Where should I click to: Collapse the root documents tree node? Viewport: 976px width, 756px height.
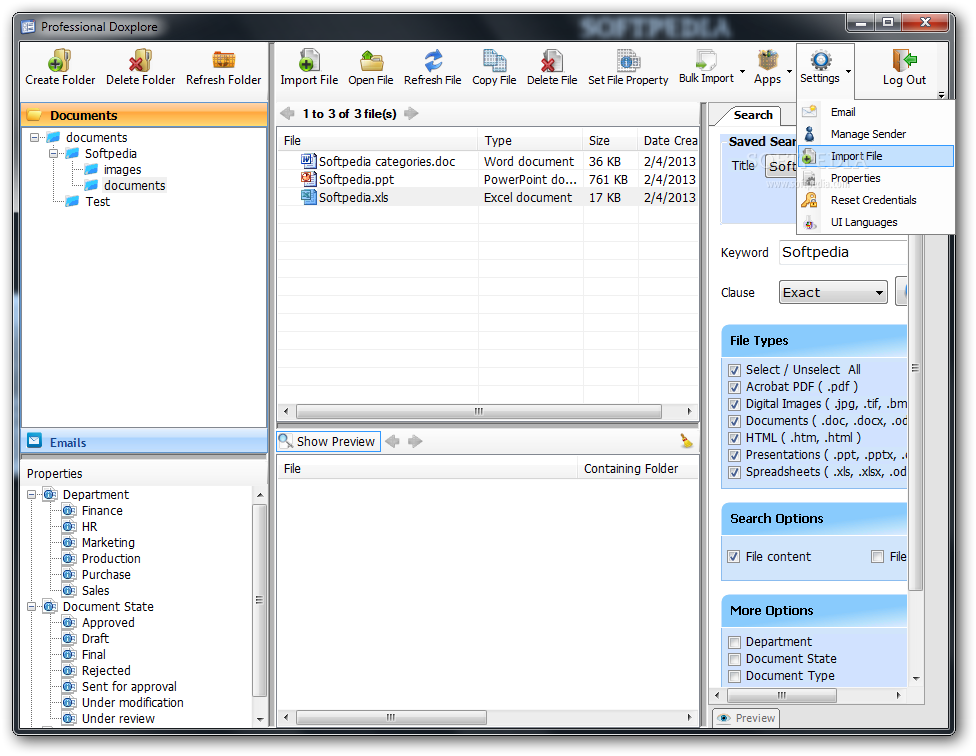point(35,137)
